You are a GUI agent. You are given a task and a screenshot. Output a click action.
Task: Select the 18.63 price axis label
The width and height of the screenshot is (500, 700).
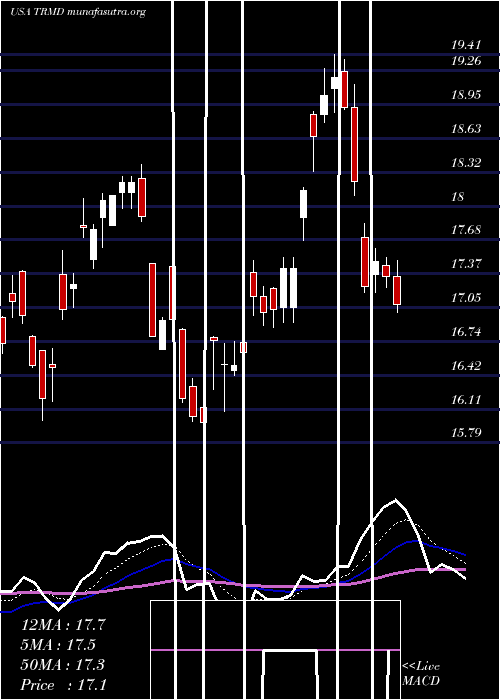point(466,129)
